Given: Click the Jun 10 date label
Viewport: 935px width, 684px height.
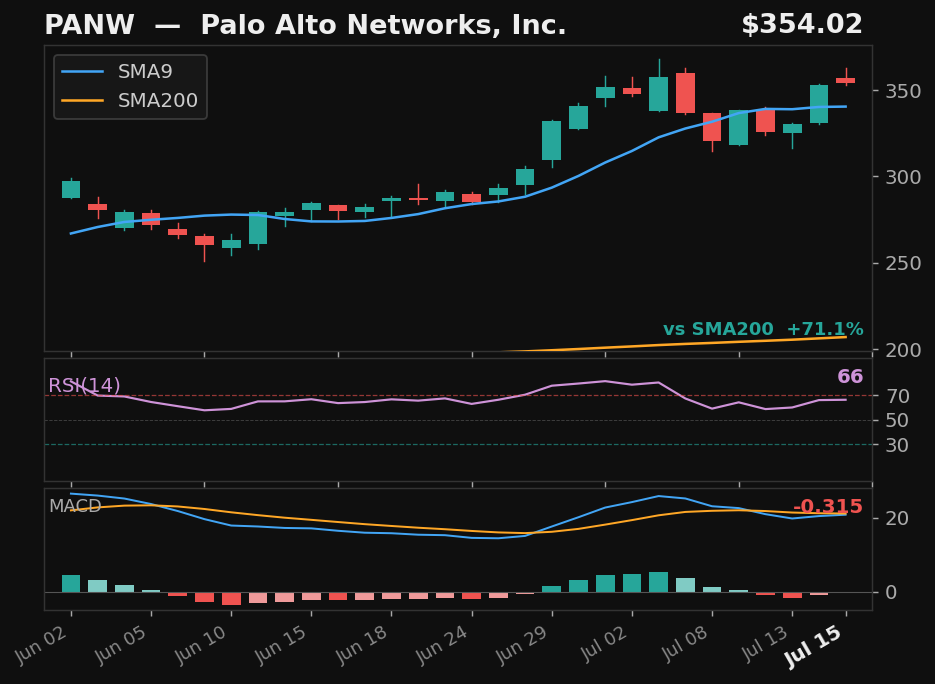Looking at the screenshot, I should 201,645.
